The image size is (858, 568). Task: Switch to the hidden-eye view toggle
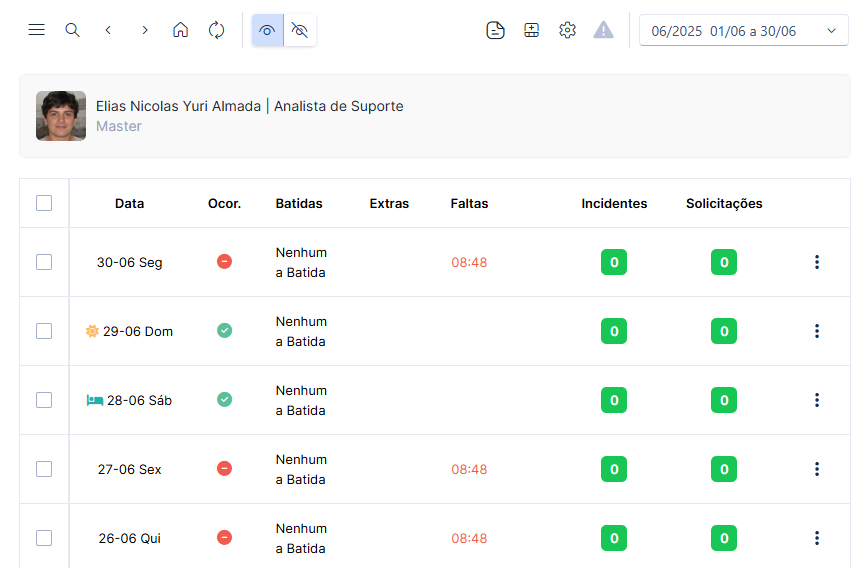(300, 30)
